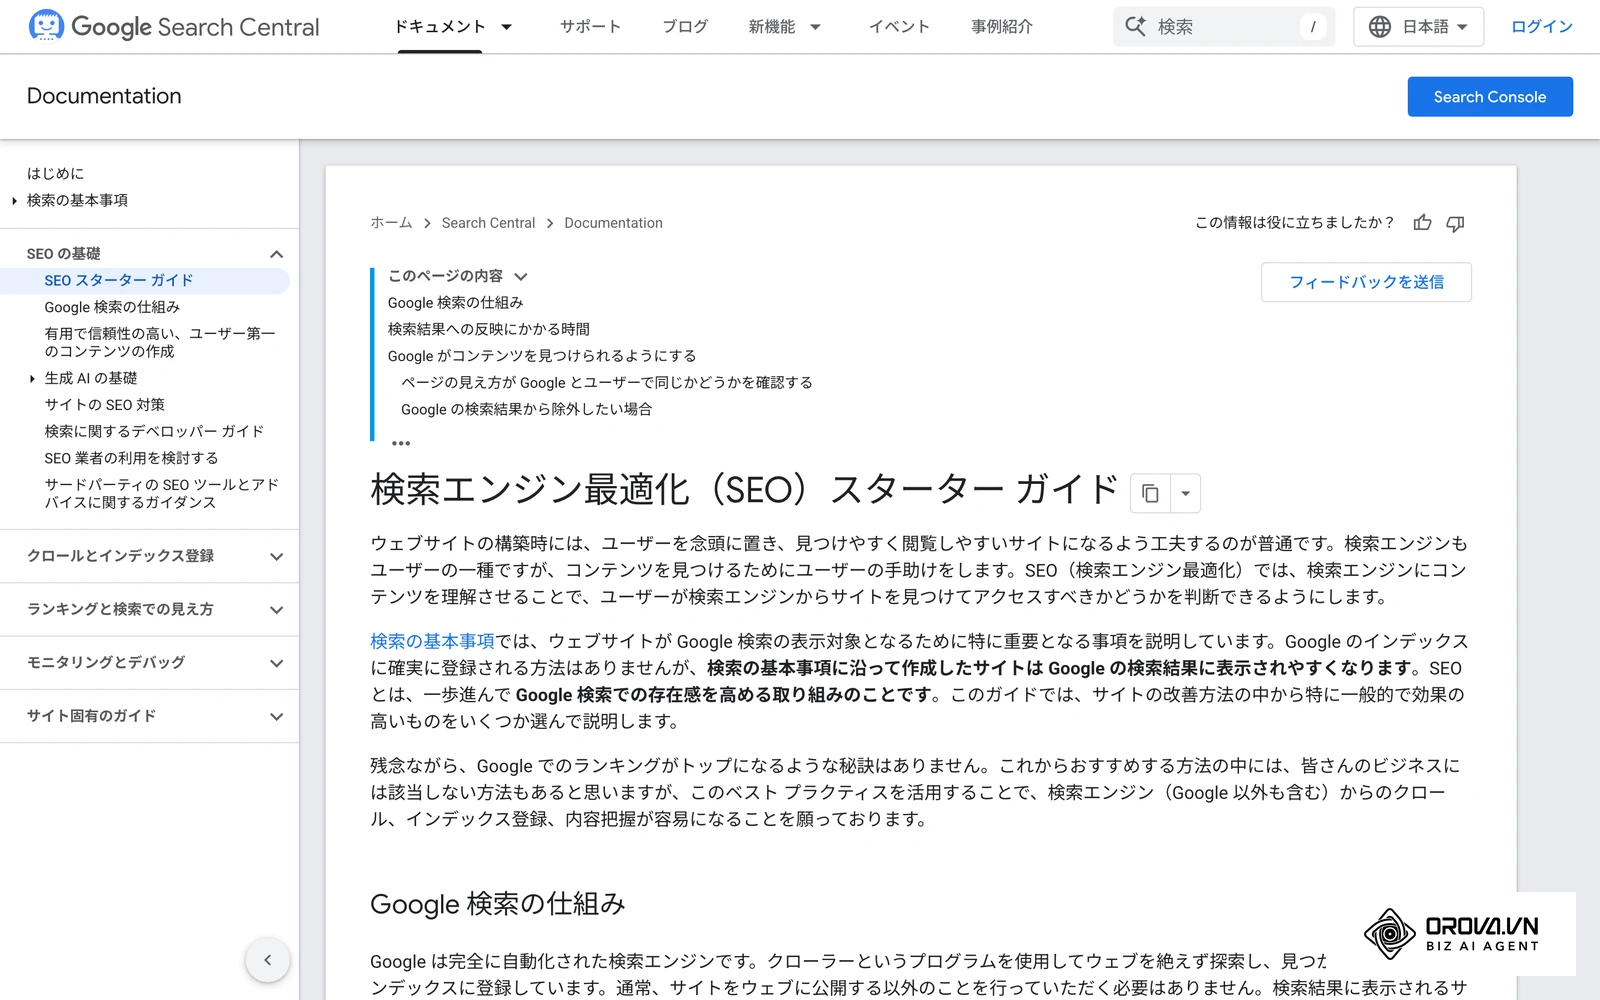Click フィードバックを送信 button
Image resolution: width=1600 pixels, height=1000 pixels.
pos(1366,282)
